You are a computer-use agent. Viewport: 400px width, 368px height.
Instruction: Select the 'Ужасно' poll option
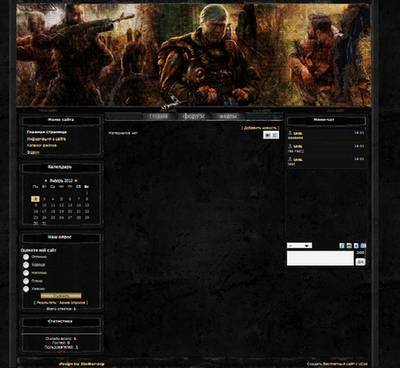coord(26,289)
